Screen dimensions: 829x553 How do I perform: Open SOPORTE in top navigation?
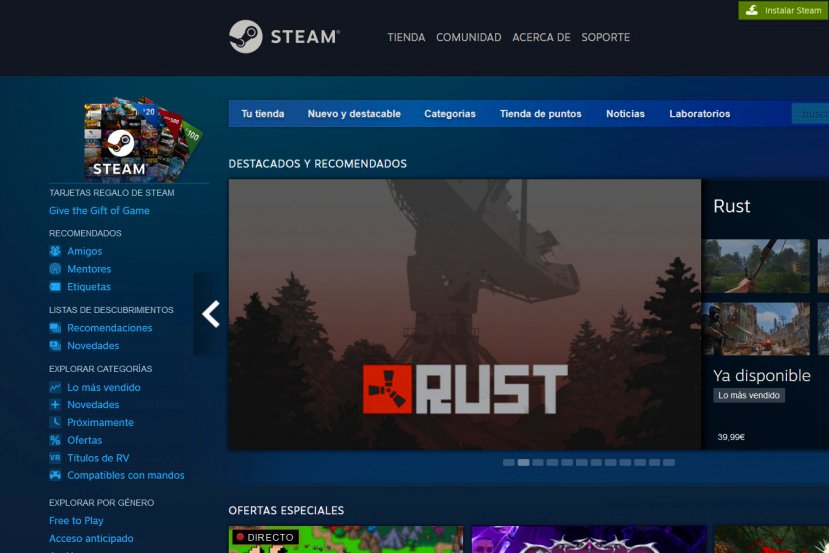(x=605, y=38)
